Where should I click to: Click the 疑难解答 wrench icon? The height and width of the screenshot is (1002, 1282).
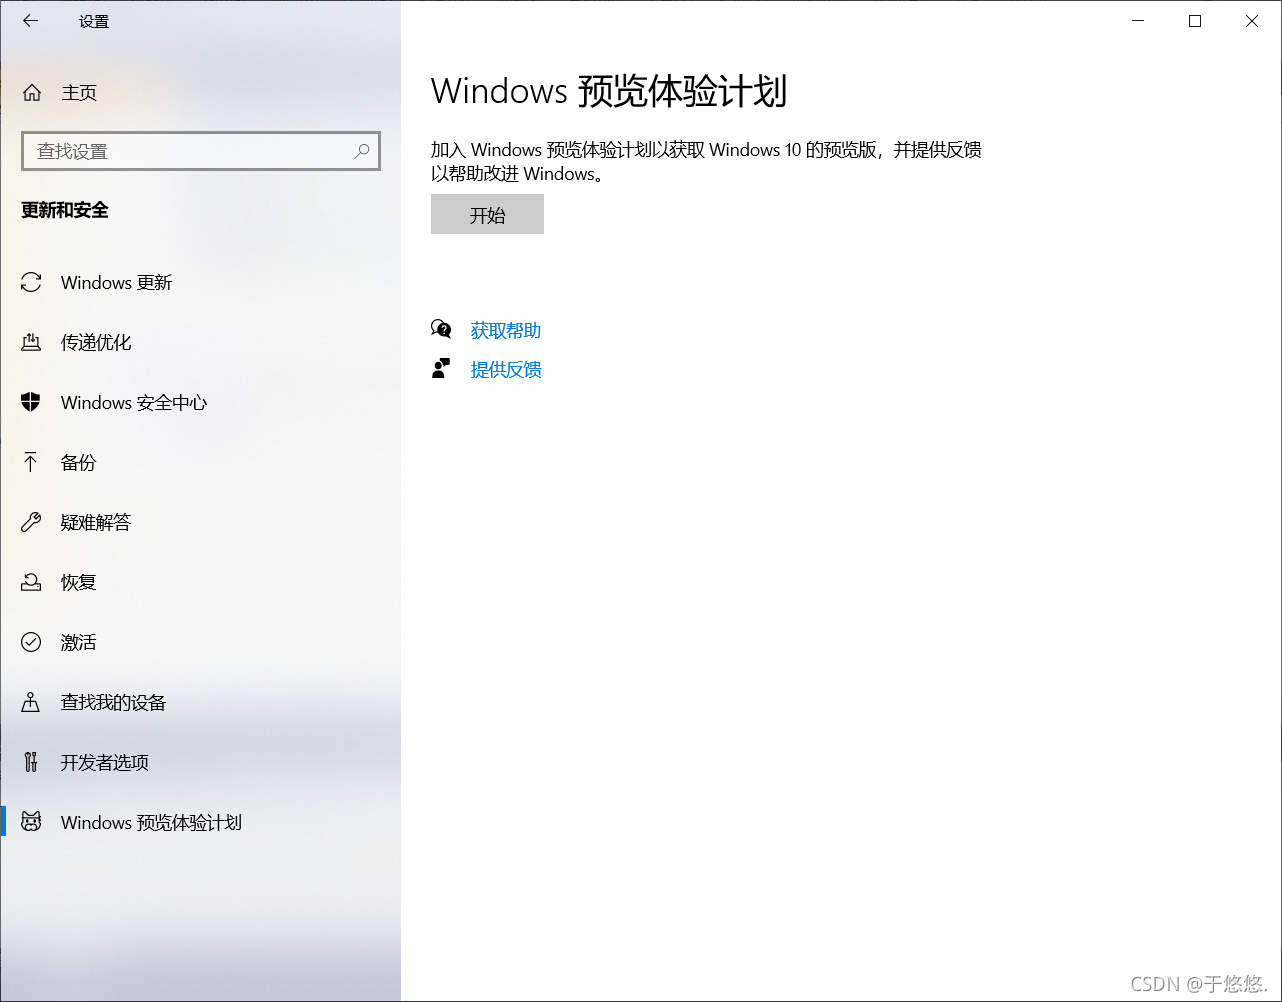point(31,522)
